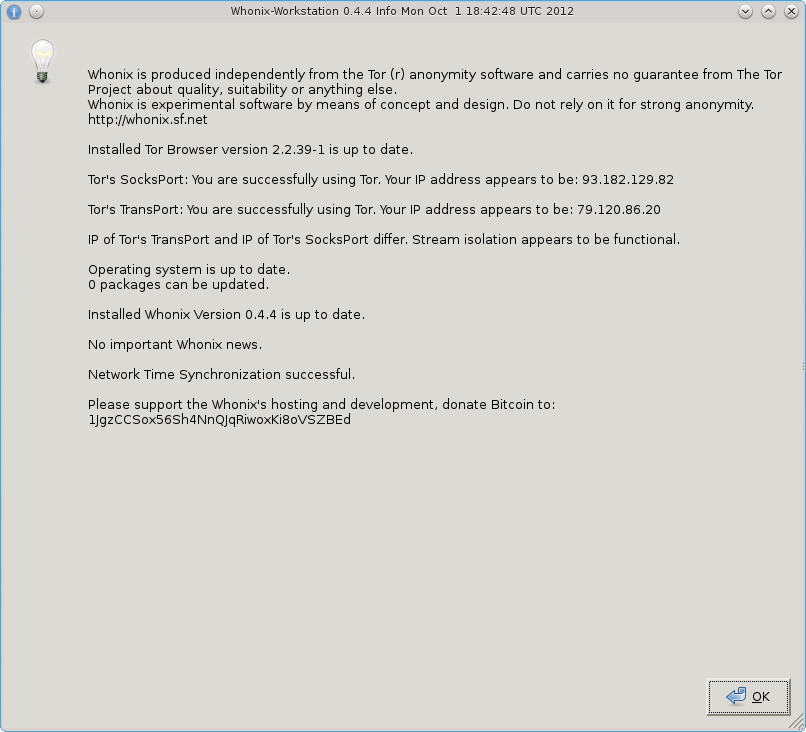This screenshot has width=806, height=732.
Task: Open the window menu icon in title bar
Action: click(14, 12)
